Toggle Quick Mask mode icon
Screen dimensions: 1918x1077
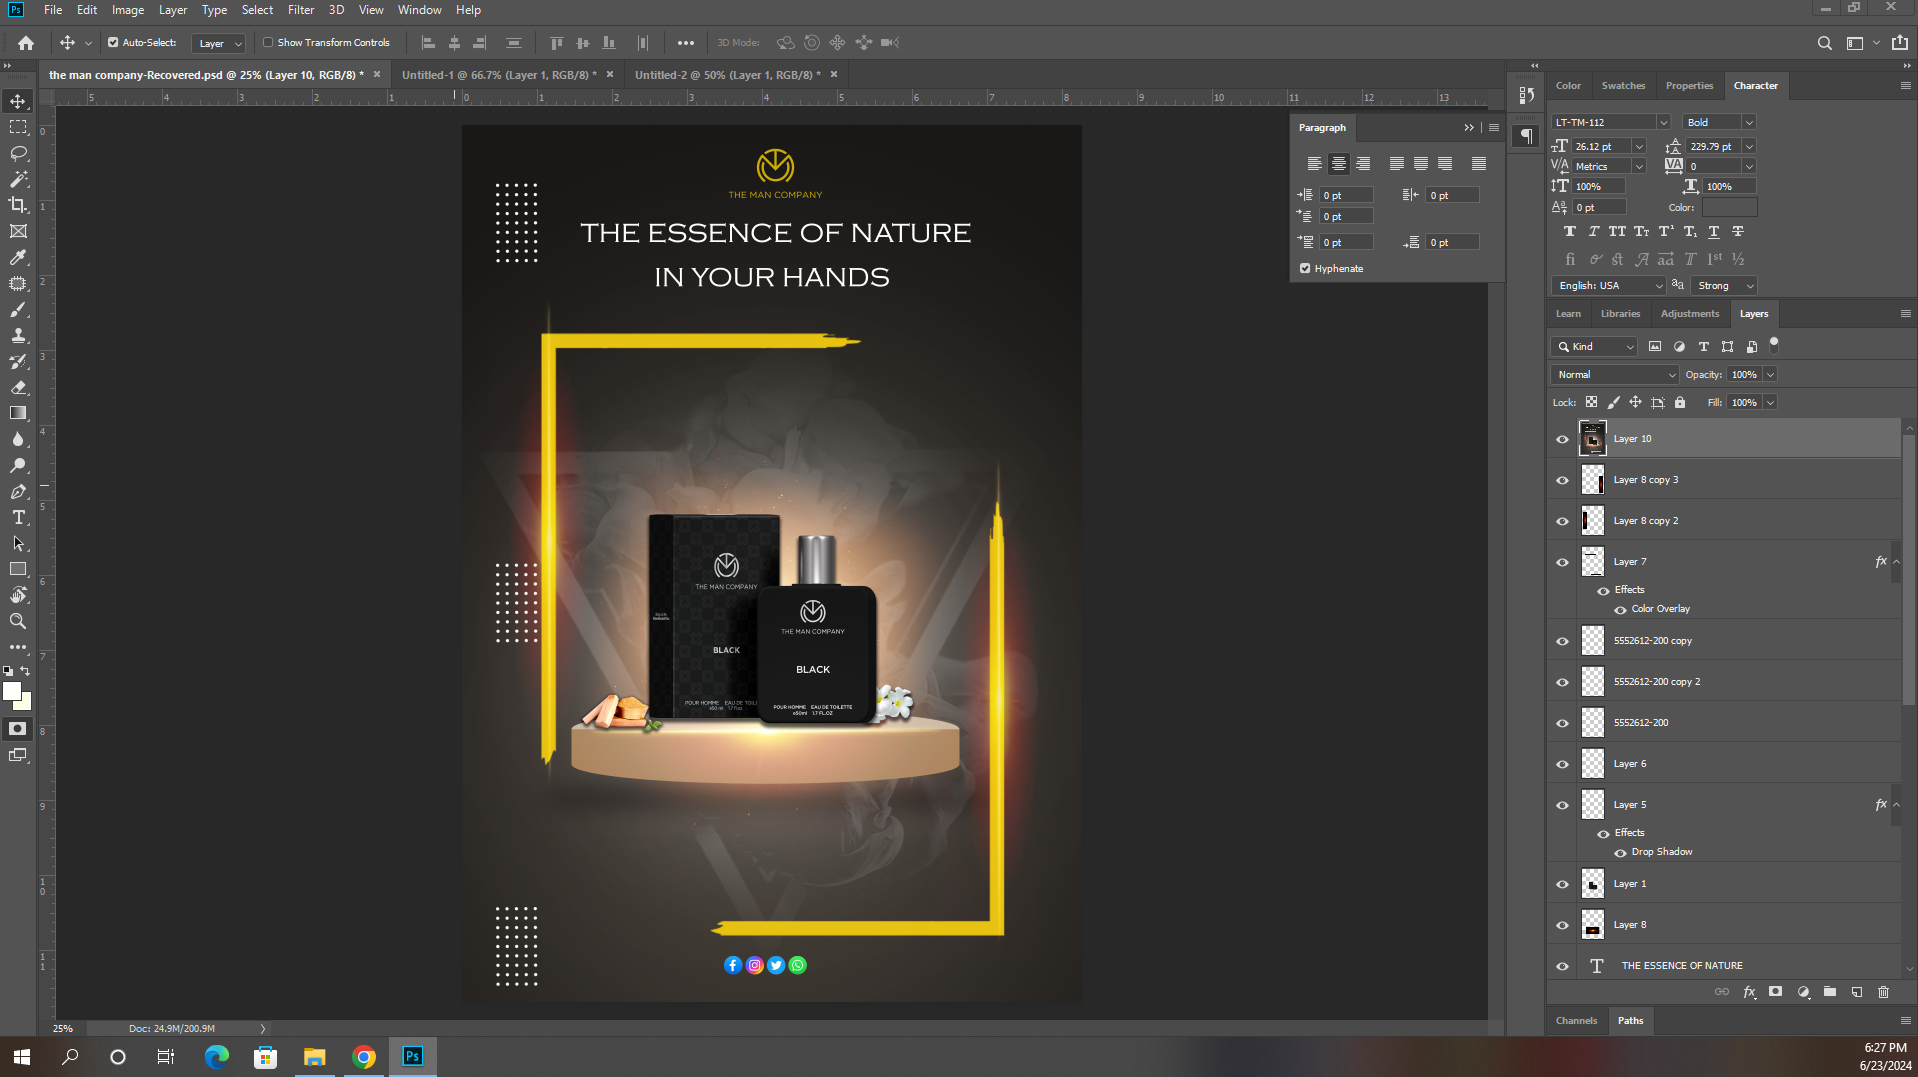[18, 729]
